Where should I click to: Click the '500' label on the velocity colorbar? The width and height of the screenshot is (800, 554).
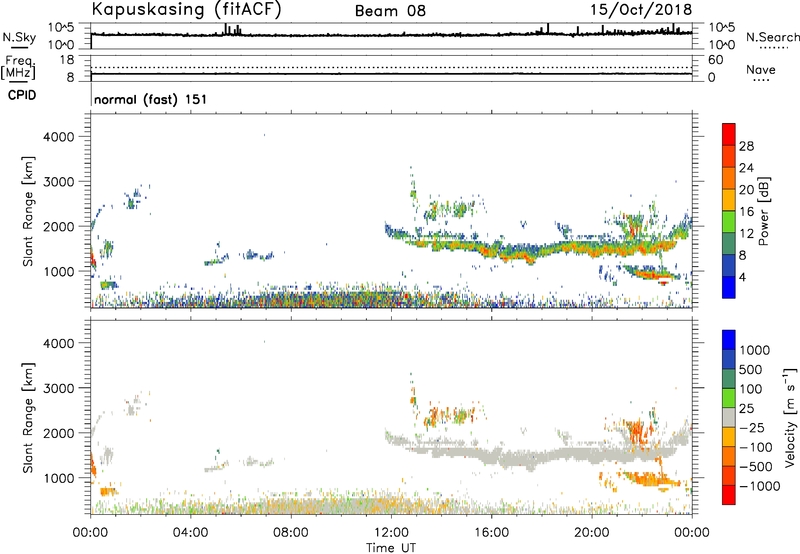[x=750, y=370]
